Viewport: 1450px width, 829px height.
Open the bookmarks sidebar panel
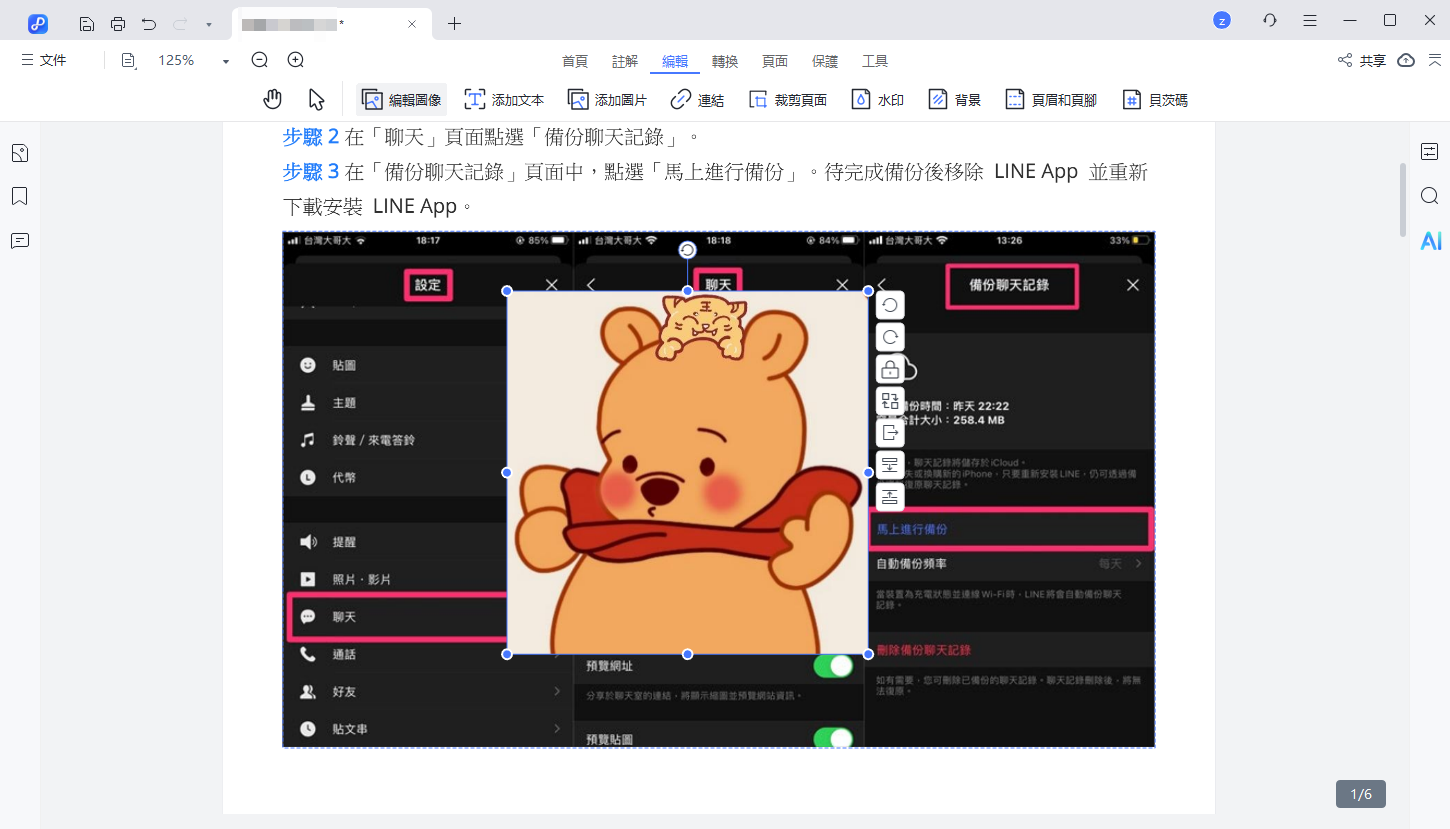pos(19,196)
